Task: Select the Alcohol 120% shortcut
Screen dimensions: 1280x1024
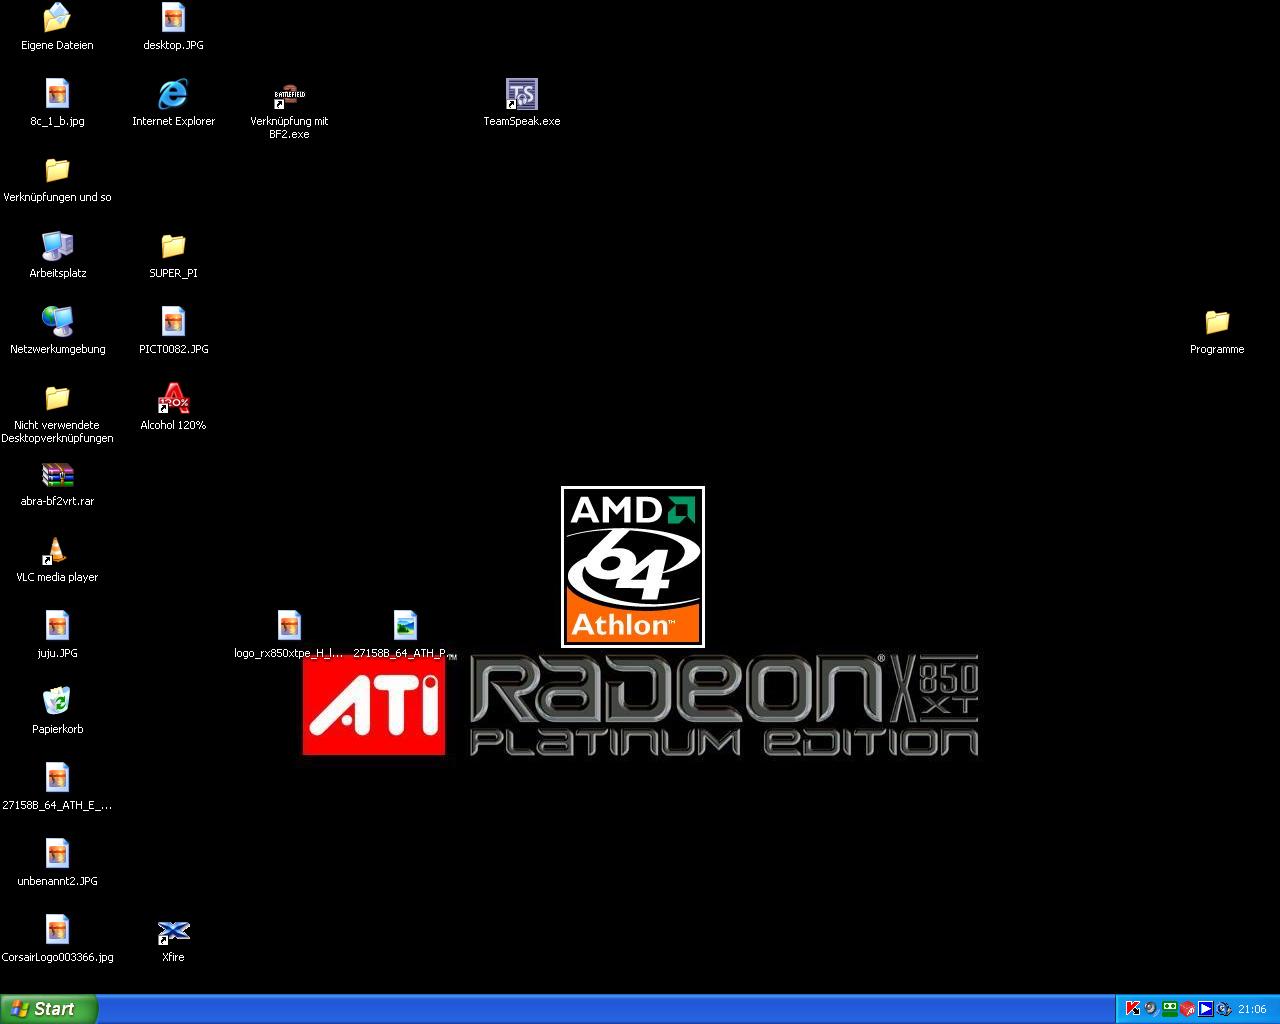Action: [173, 398]
